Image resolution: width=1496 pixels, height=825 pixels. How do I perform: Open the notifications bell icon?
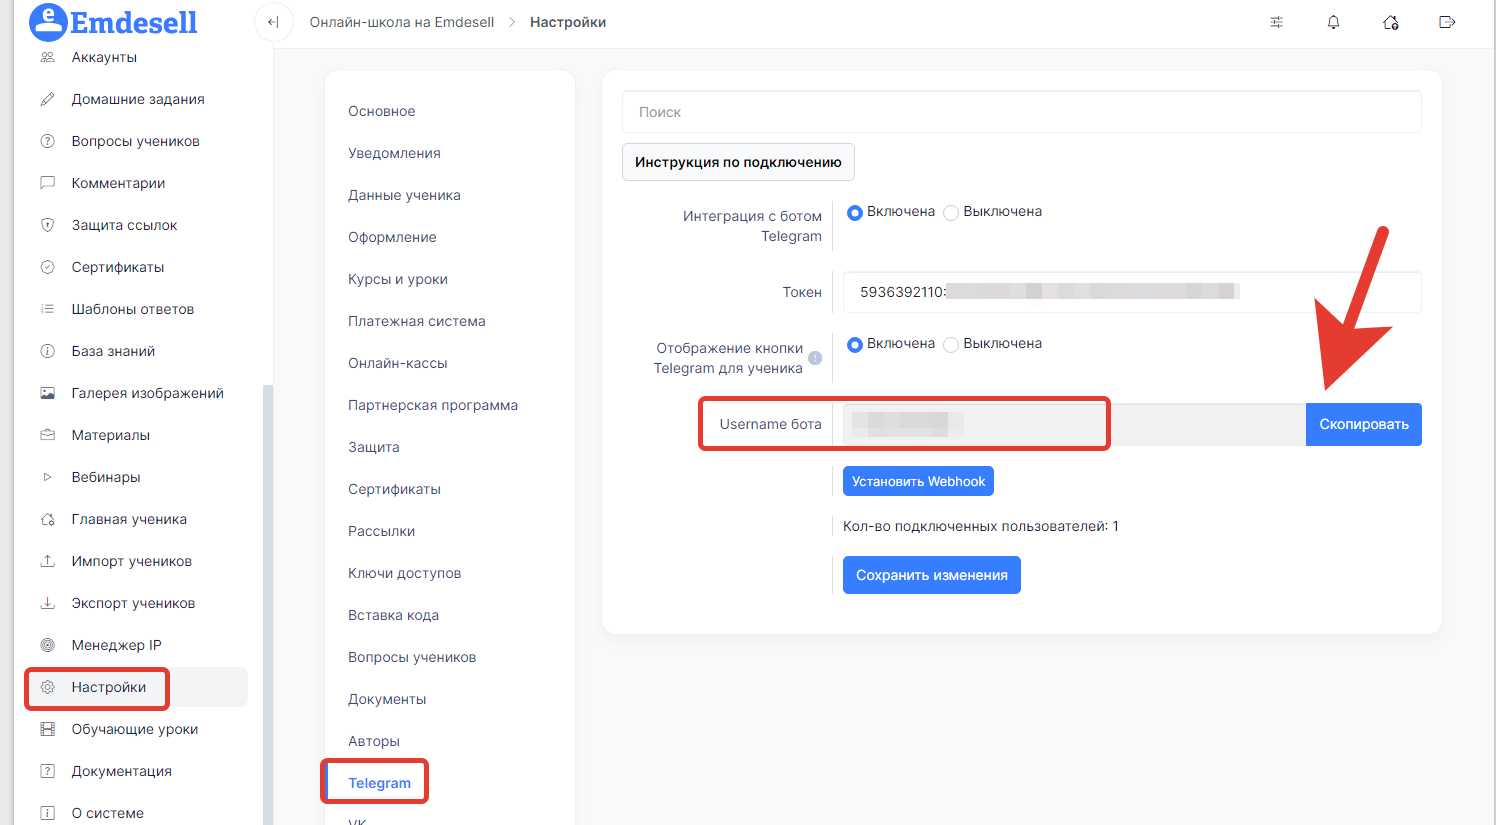[1333, 22]
